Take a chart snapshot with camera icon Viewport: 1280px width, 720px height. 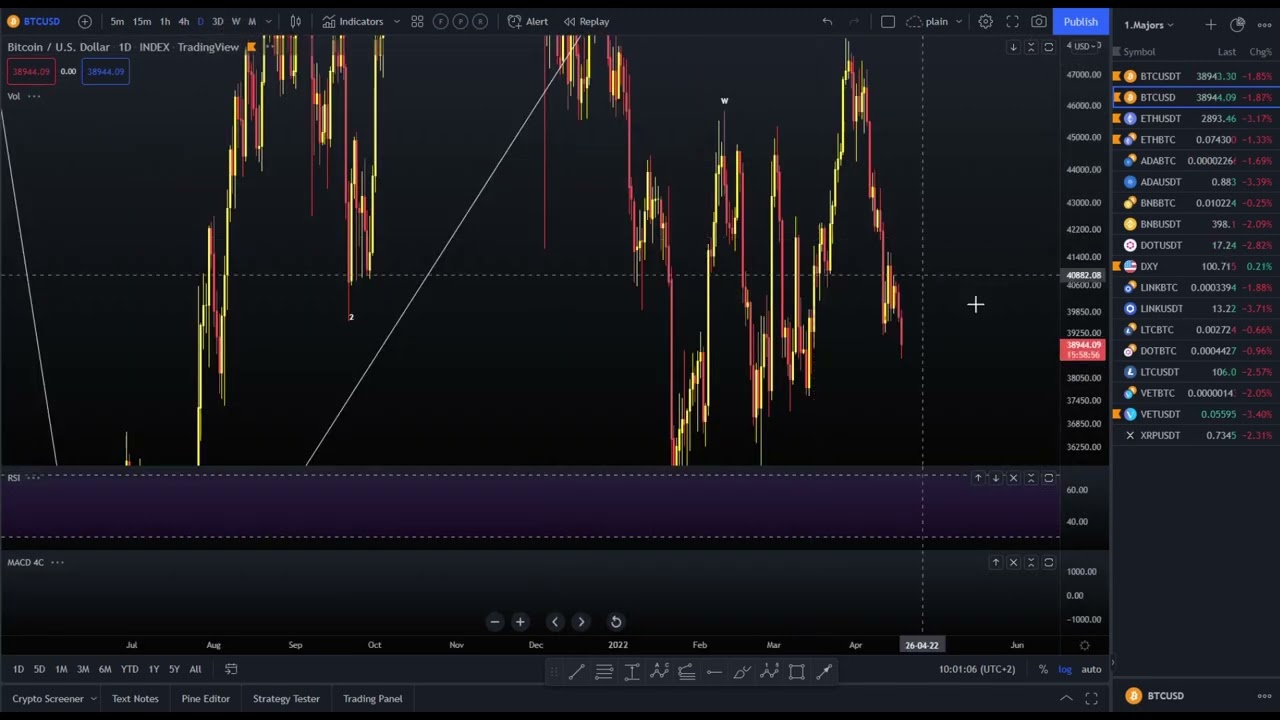pos(1039,21)
